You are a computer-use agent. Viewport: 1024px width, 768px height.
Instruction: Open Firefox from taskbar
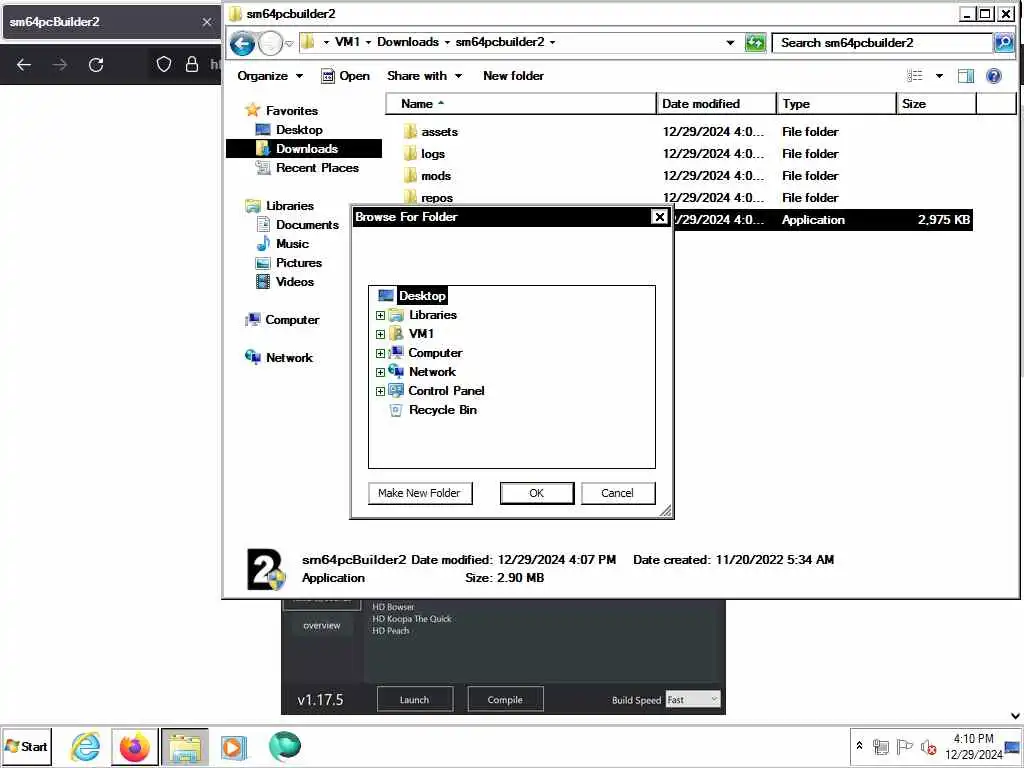[x=135, y=746]
